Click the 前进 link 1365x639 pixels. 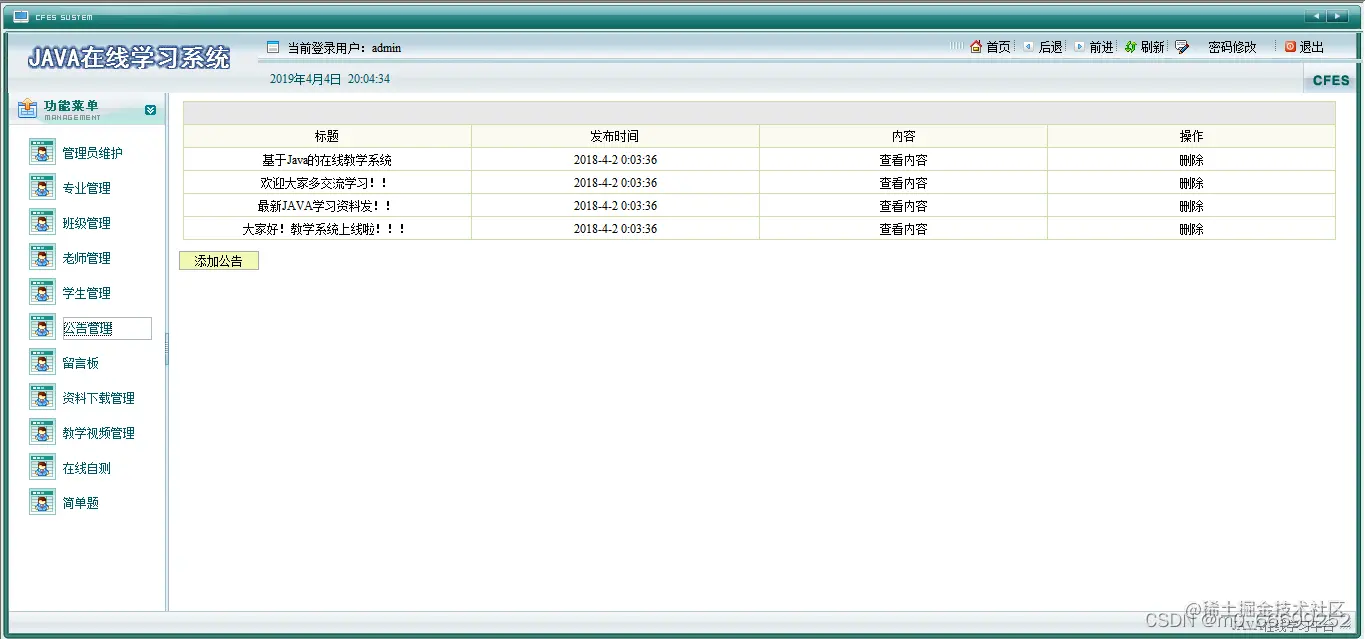click(1101, 47)
